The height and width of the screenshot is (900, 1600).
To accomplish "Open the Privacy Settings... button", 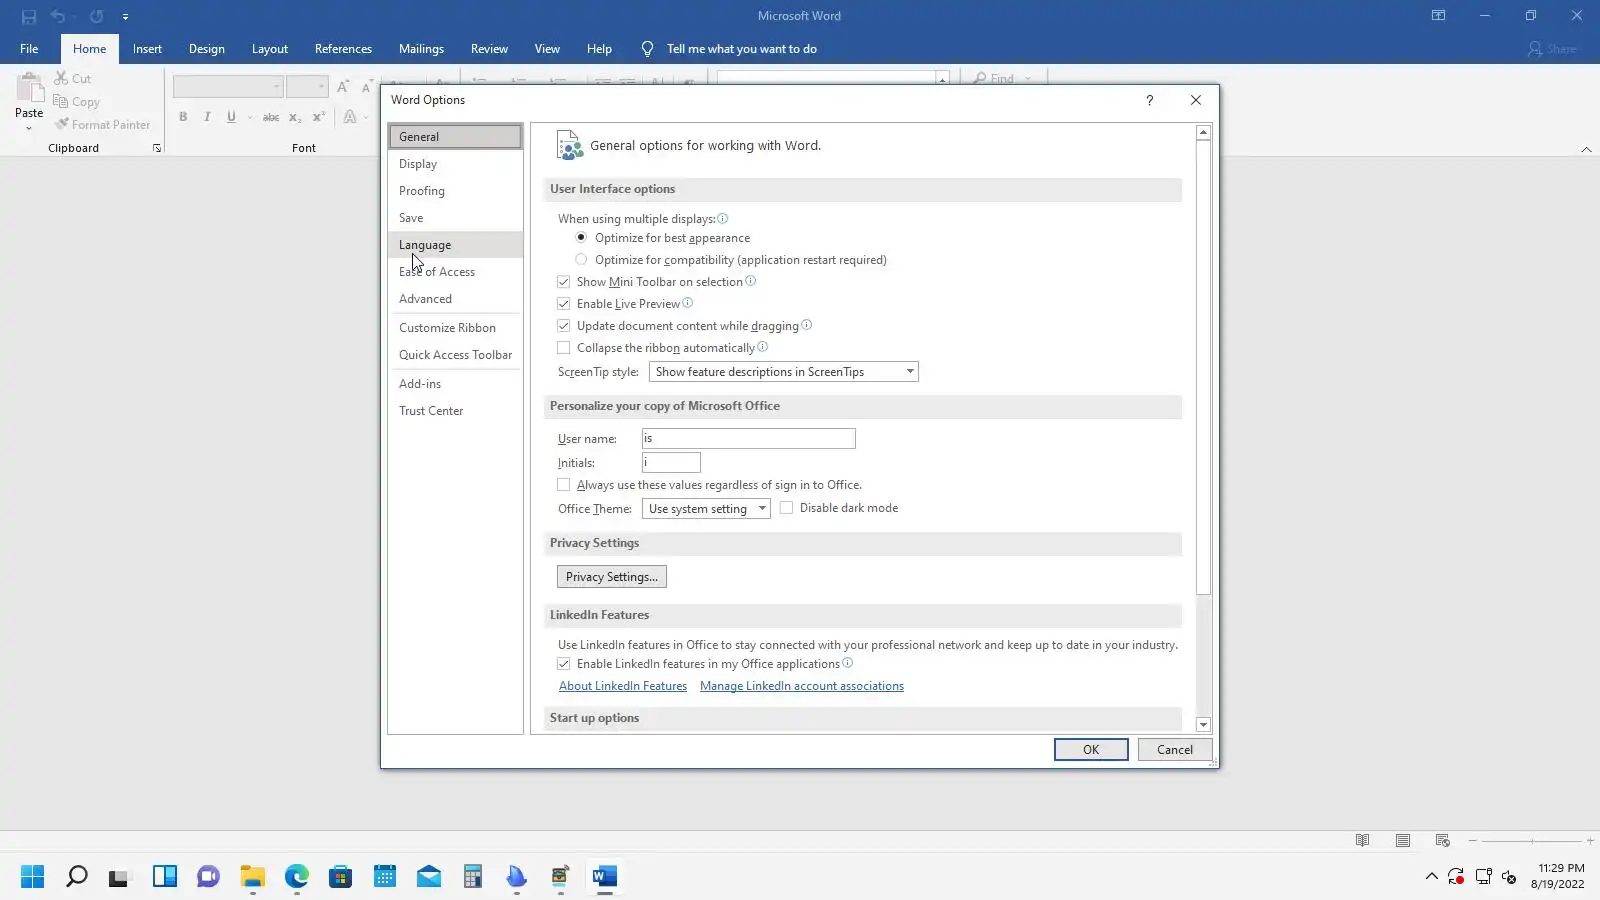I will tap(612, 577).
